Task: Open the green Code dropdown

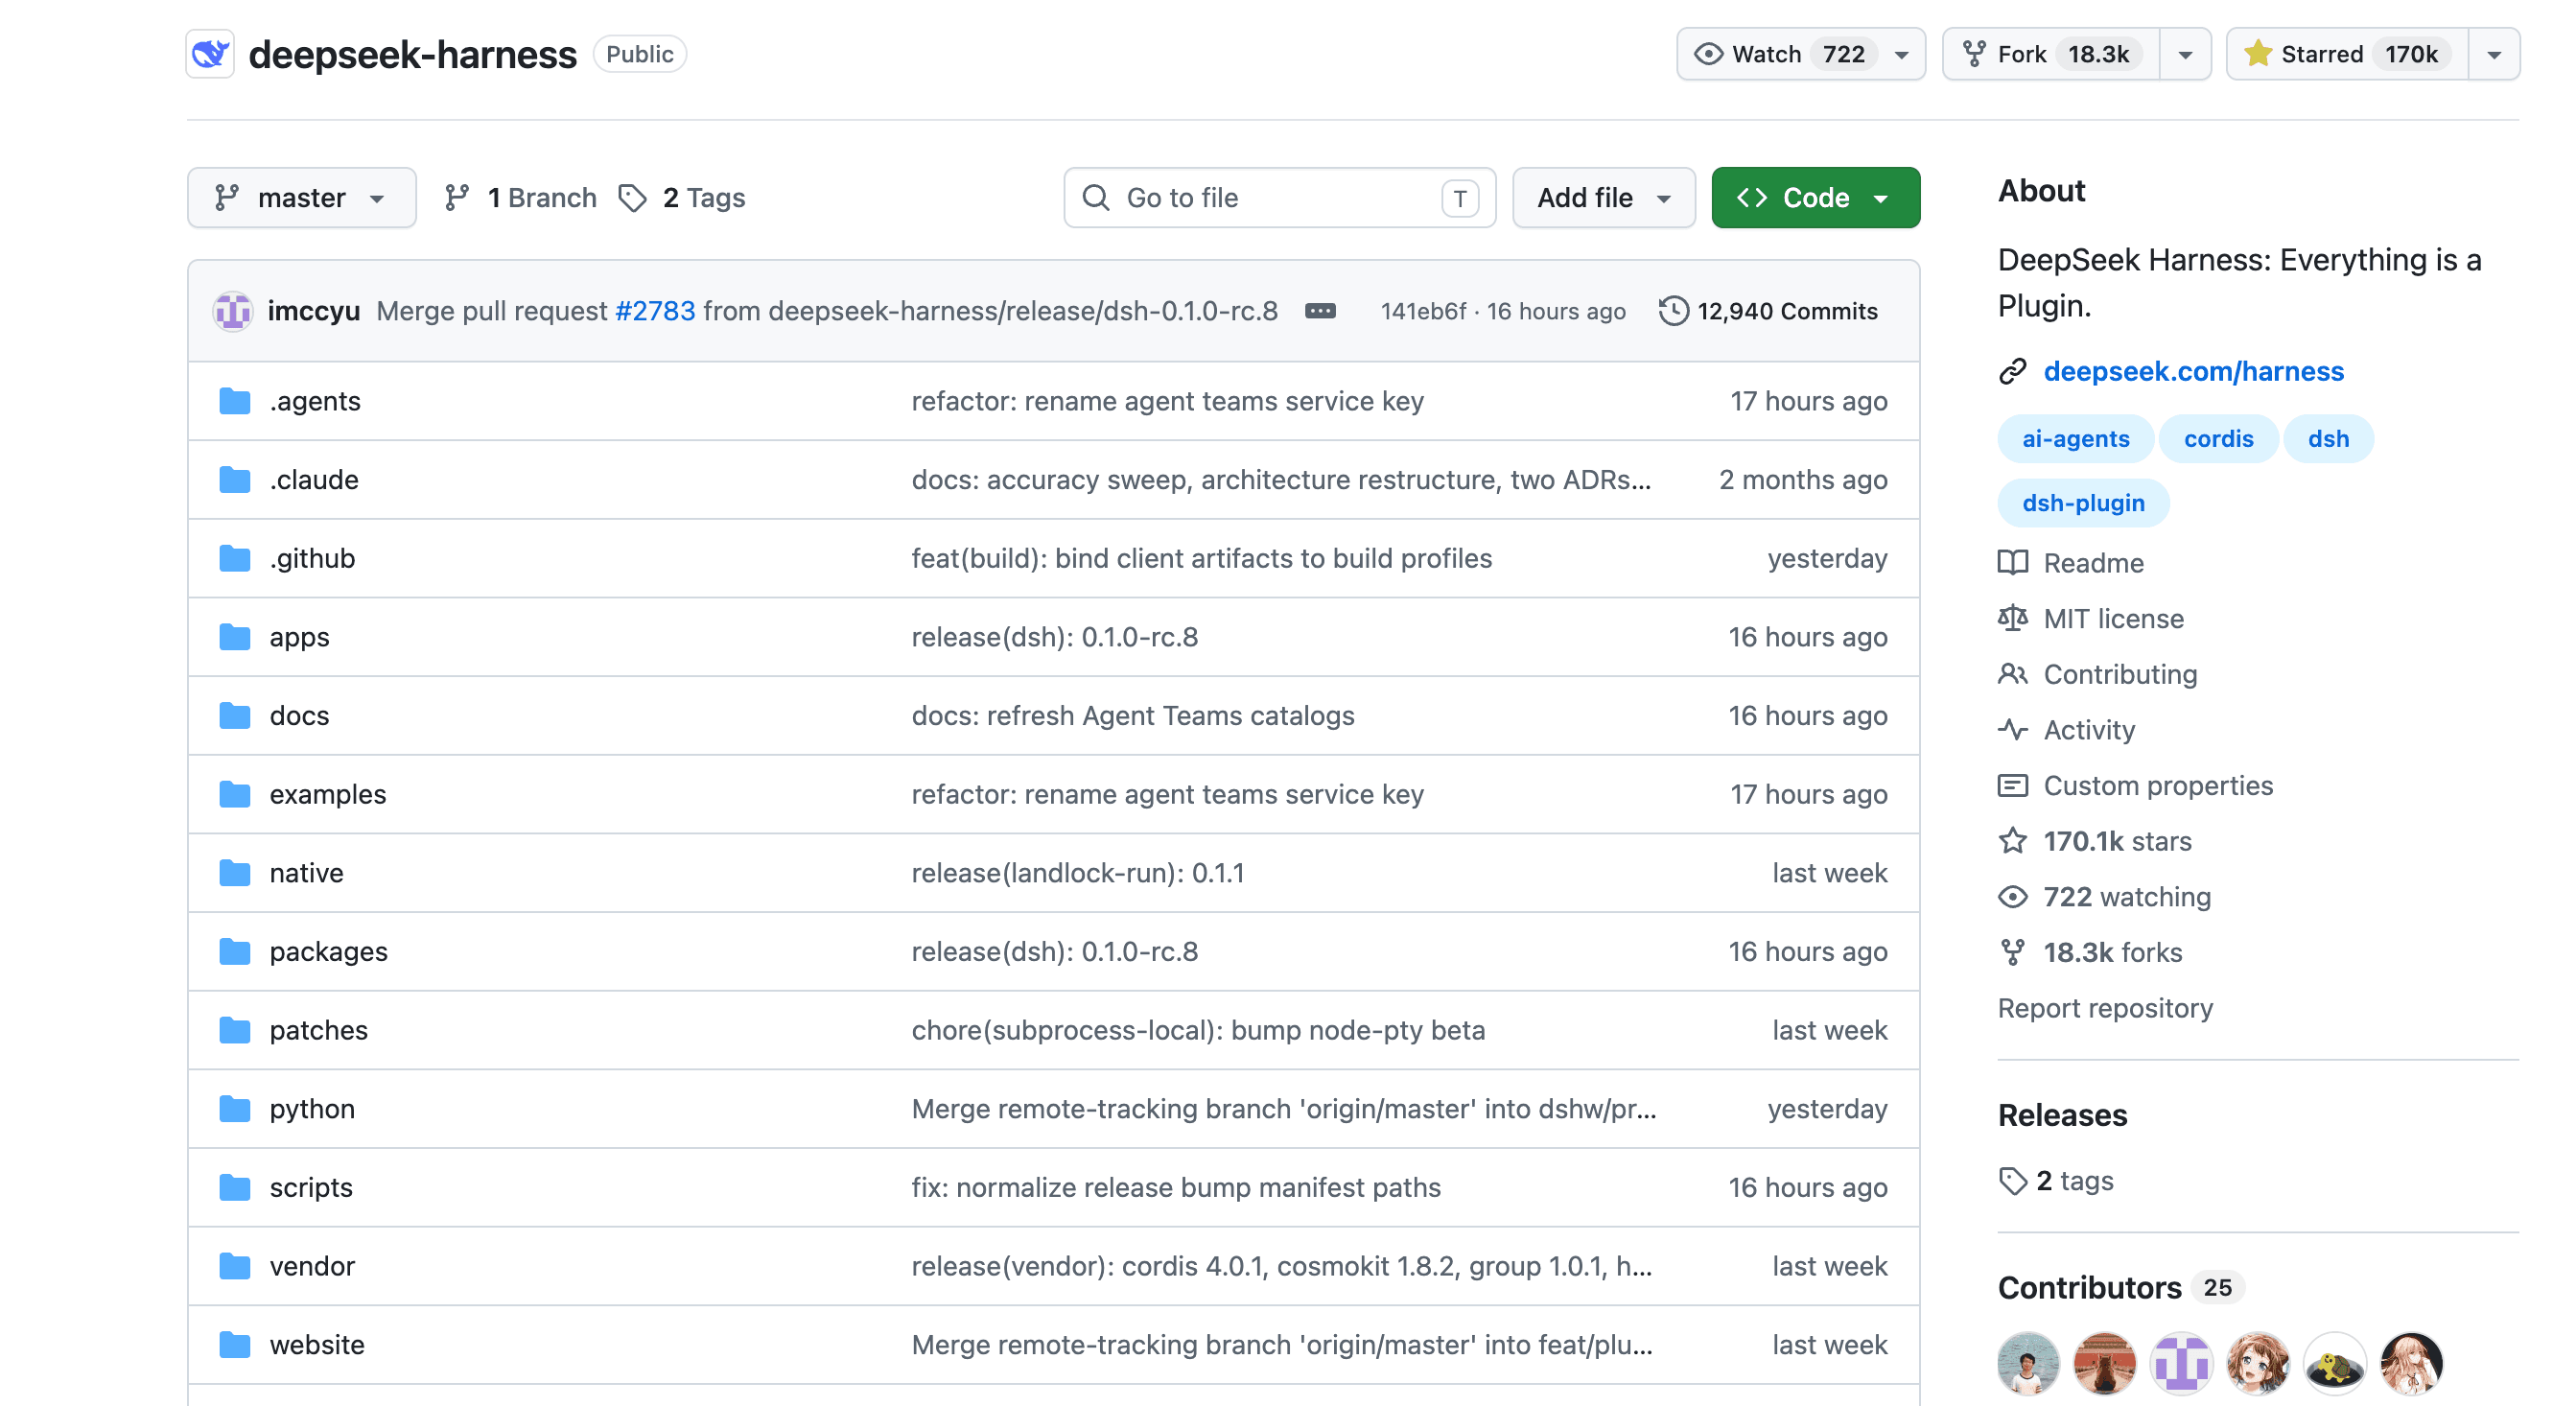Action: [x=1815, y=198]
